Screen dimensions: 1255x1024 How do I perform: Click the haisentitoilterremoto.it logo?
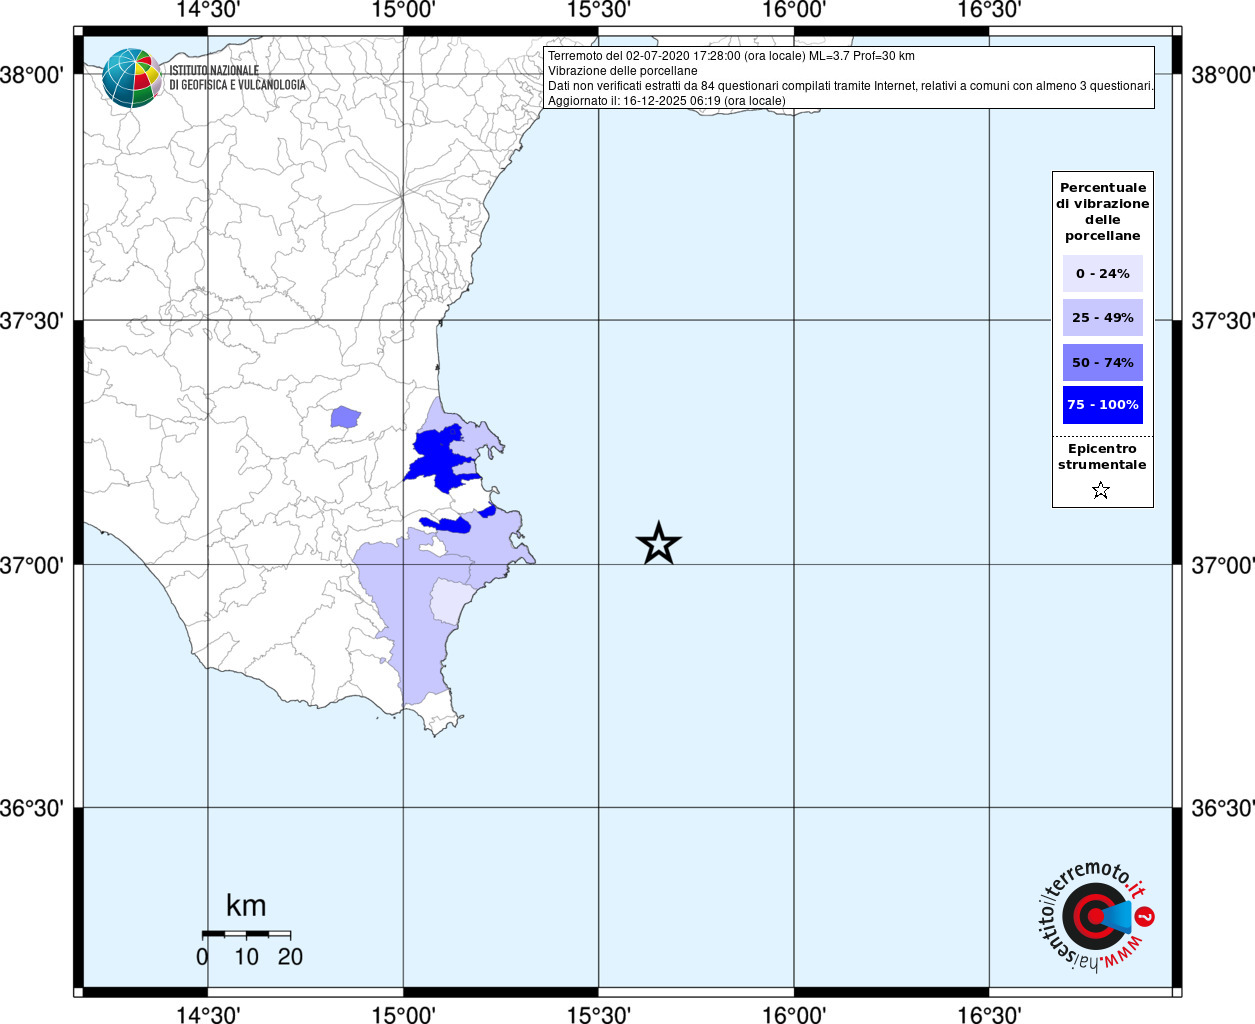point(1096,917)
